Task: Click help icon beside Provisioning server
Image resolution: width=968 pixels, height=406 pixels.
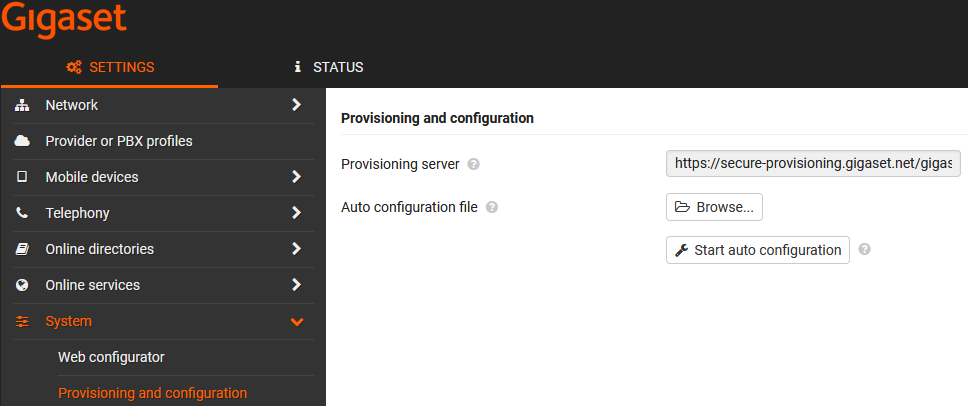Action: point(474,164)
